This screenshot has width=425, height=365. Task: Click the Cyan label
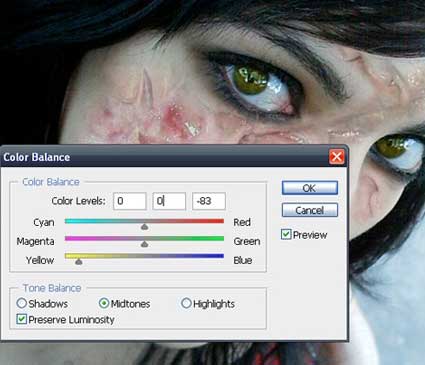pyautogui.click(x=44, y=222)
